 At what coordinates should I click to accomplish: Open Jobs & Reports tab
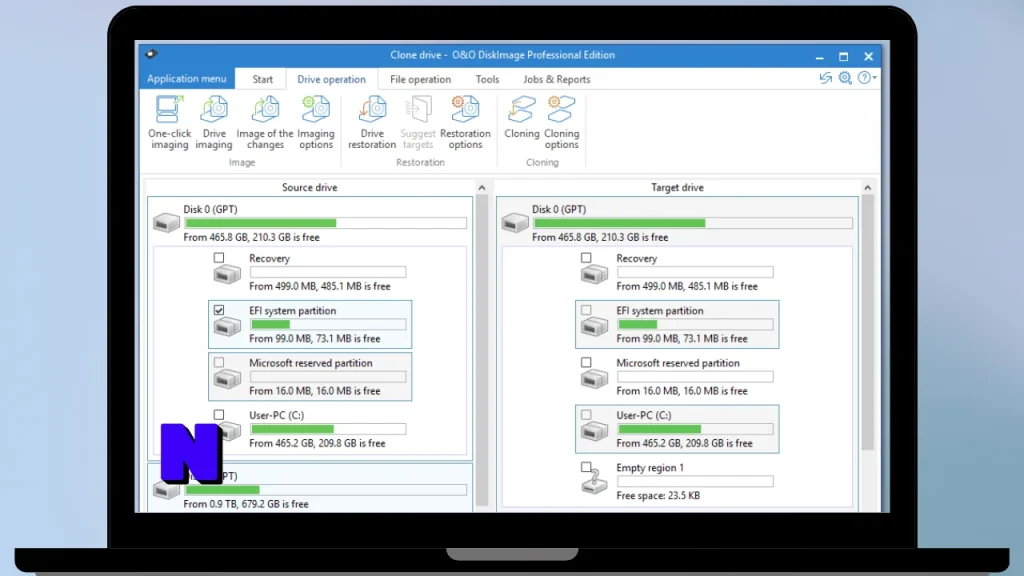(556, 79)
